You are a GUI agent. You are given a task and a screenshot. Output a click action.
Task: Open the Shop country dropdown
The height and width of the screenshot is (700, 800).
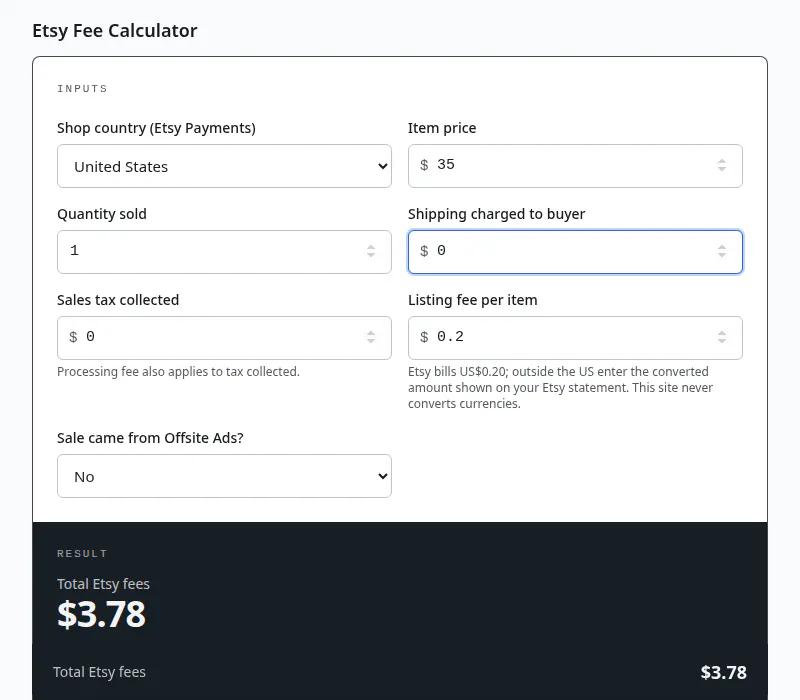(224, 166)
